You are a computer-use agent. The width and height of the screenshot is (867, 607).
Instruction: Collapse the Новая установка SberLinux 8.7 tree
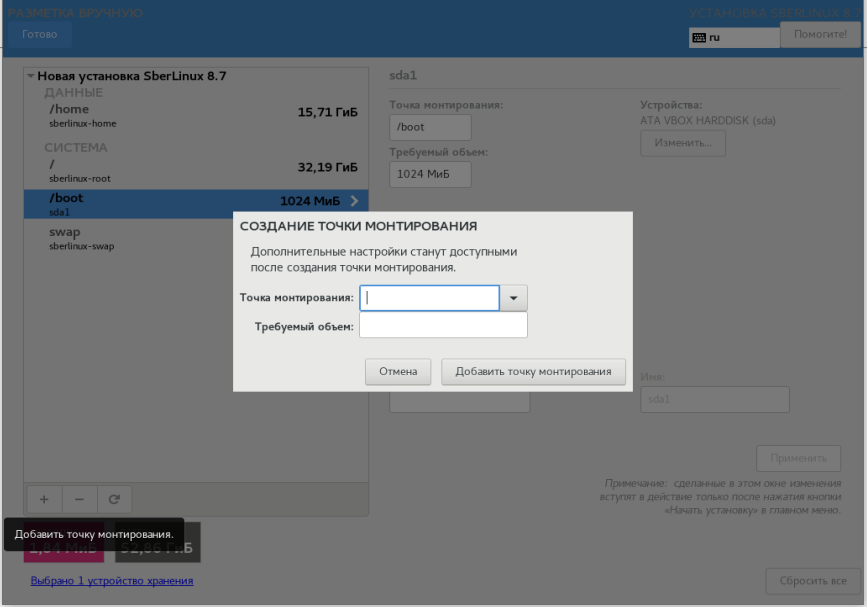[x=31, y=76]
